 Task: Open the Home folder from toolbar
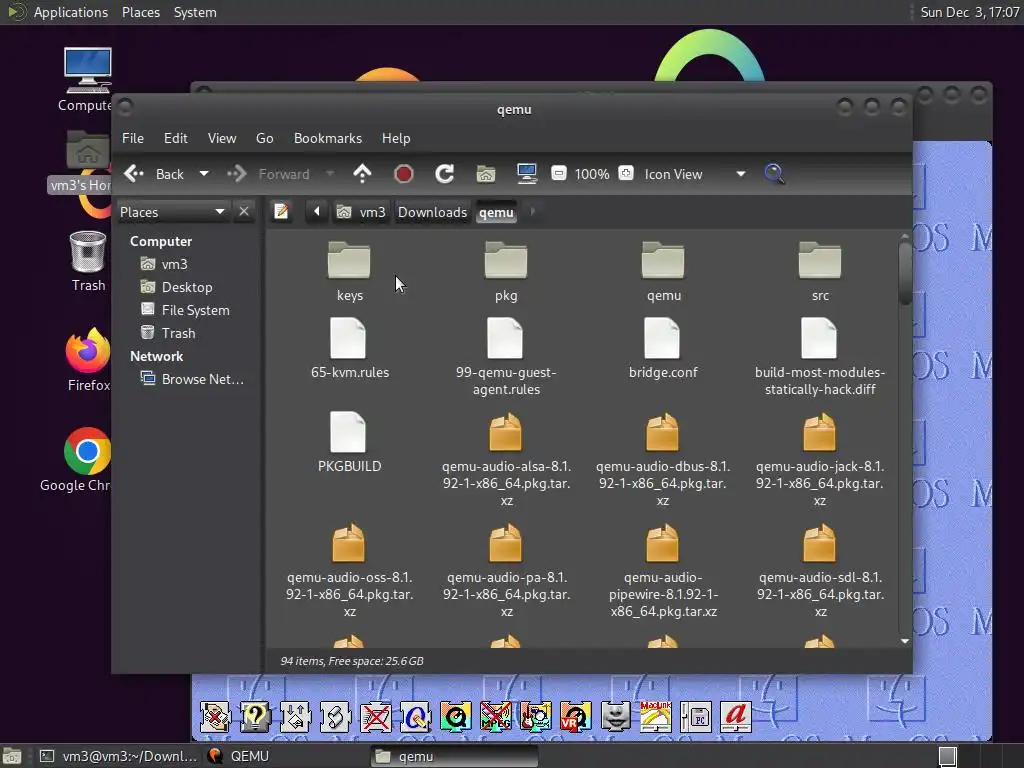[x=486, y=174]
